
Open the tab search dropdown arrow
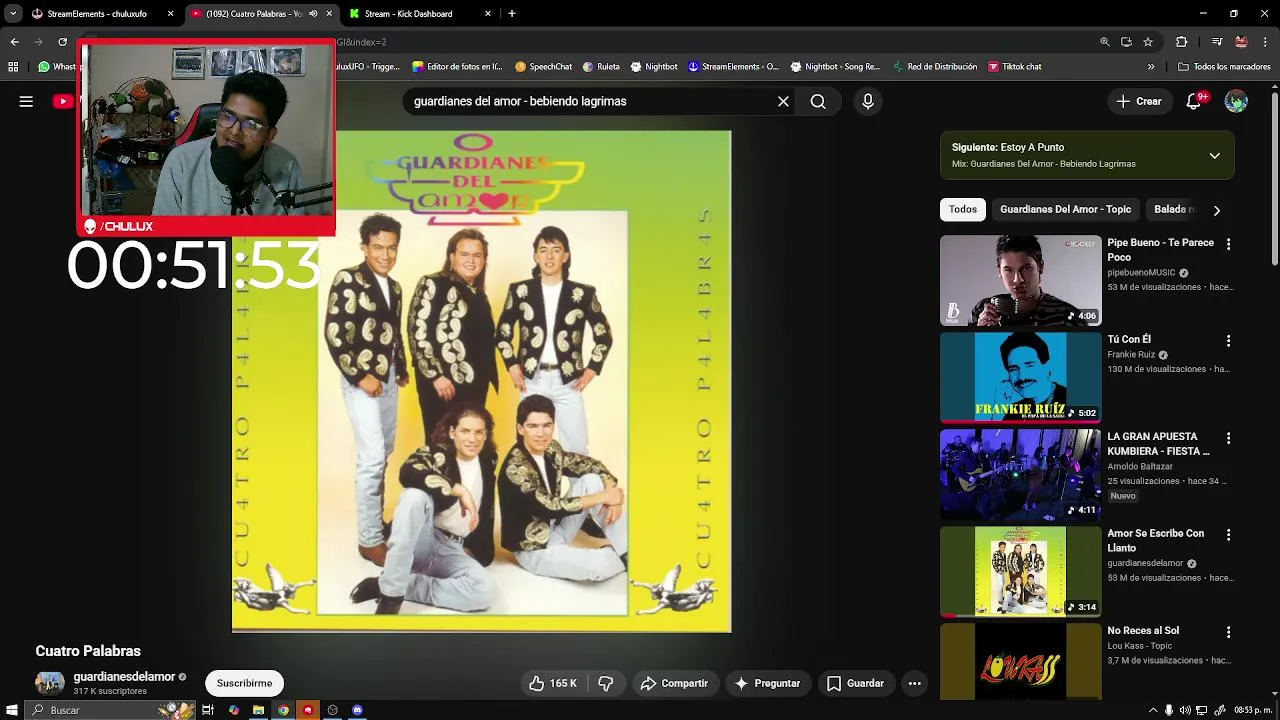tap(12, 14)
